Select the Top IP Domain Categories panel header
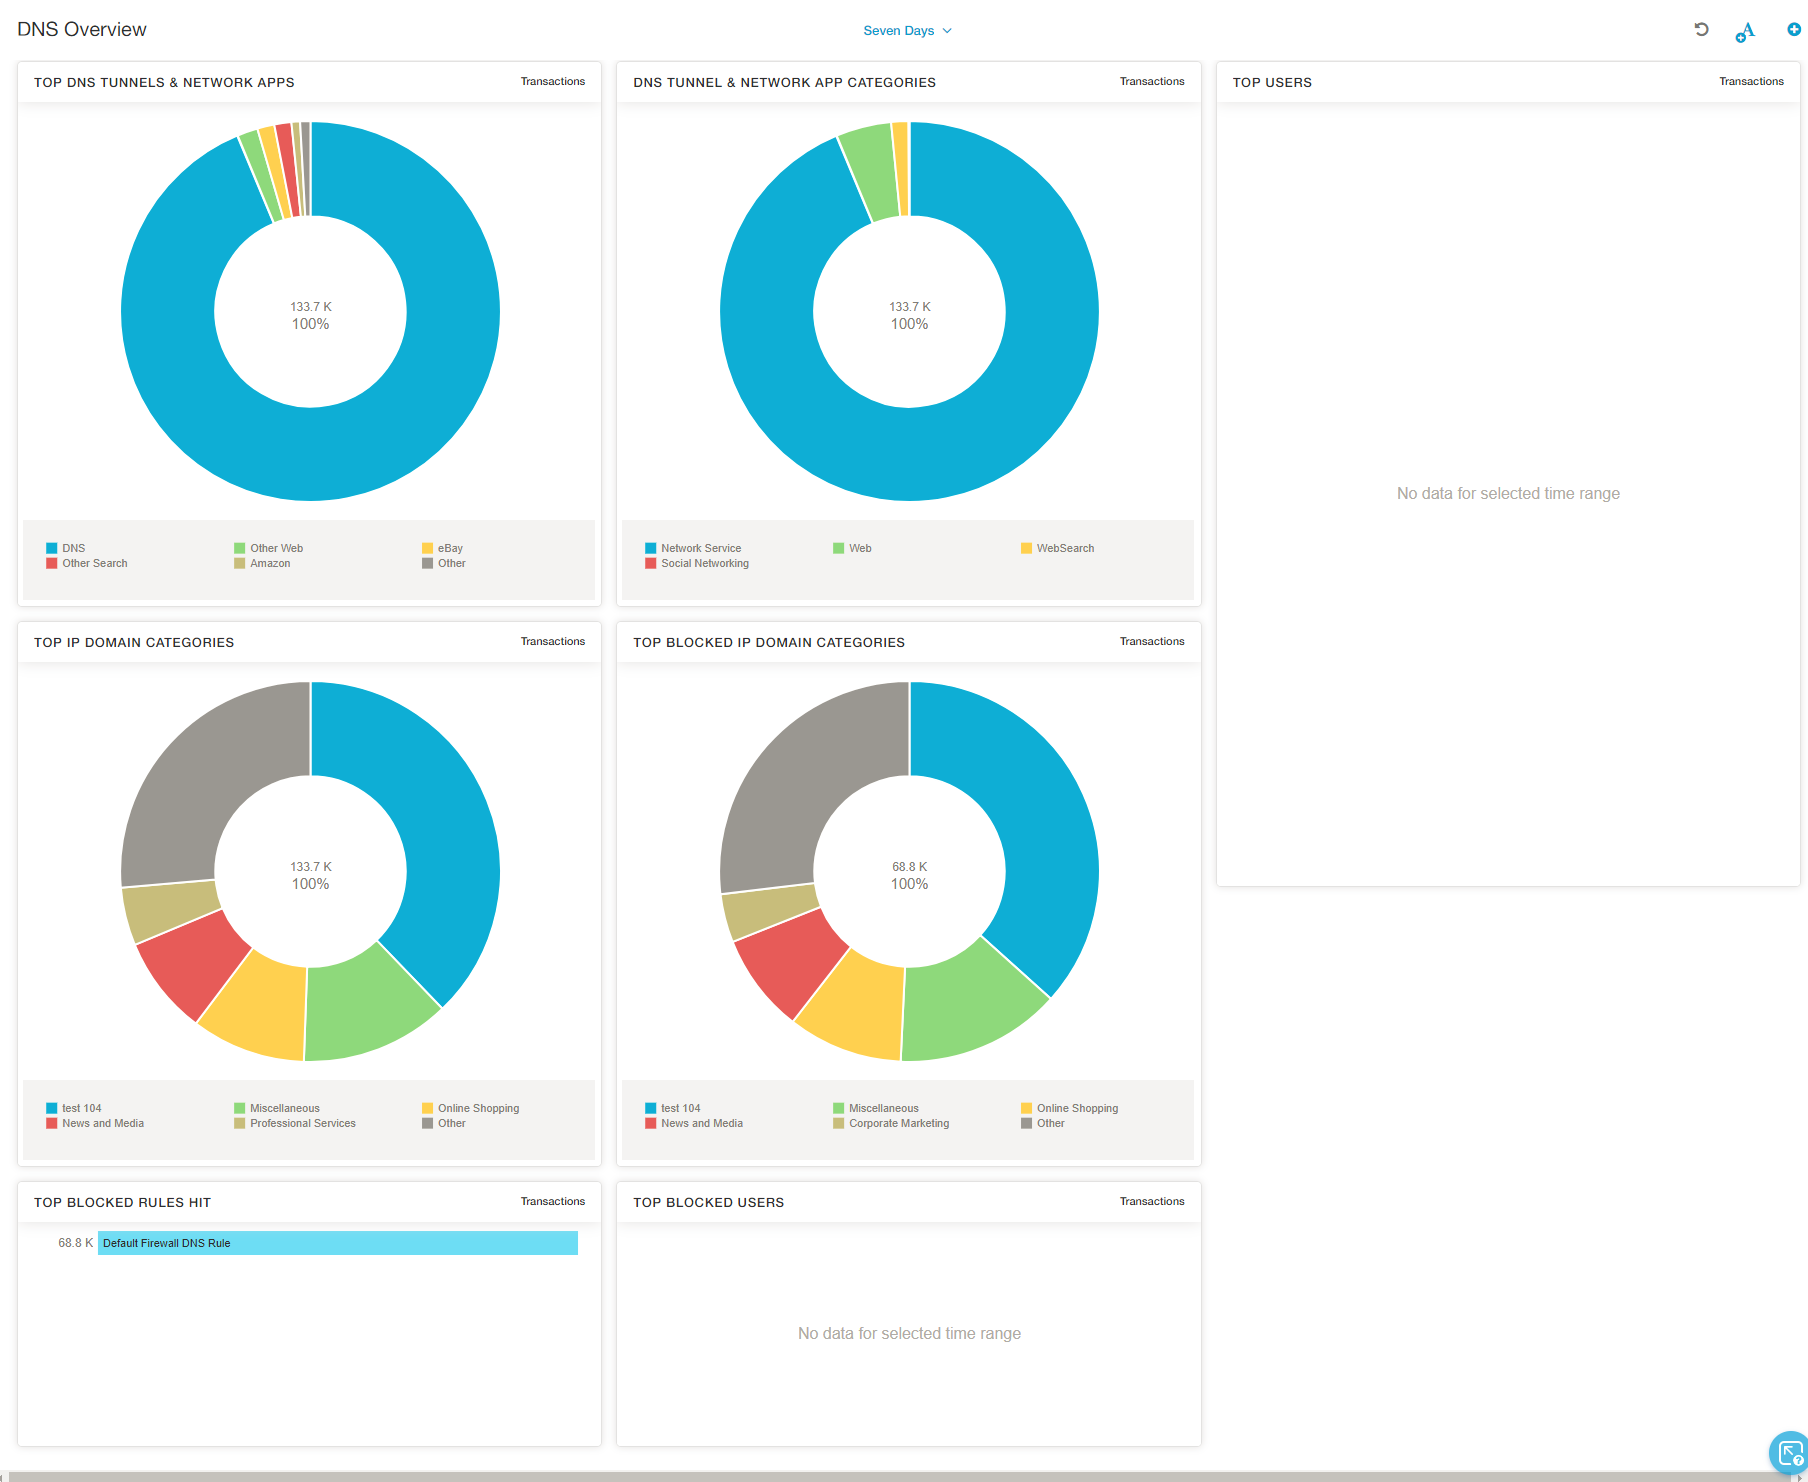This screenshot has width=1808, height=1482. point(134,643)
